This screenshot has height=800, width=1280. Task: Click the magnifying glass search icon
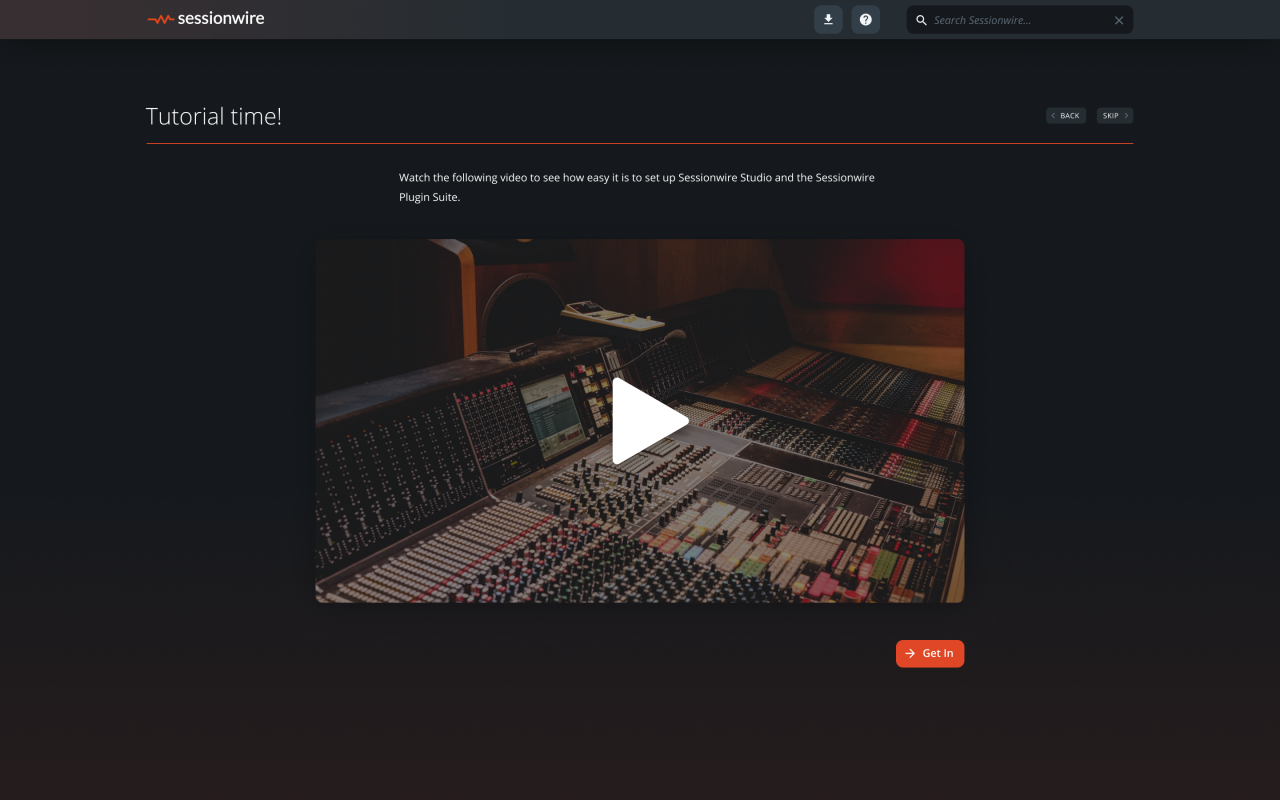tap(922, 20)
